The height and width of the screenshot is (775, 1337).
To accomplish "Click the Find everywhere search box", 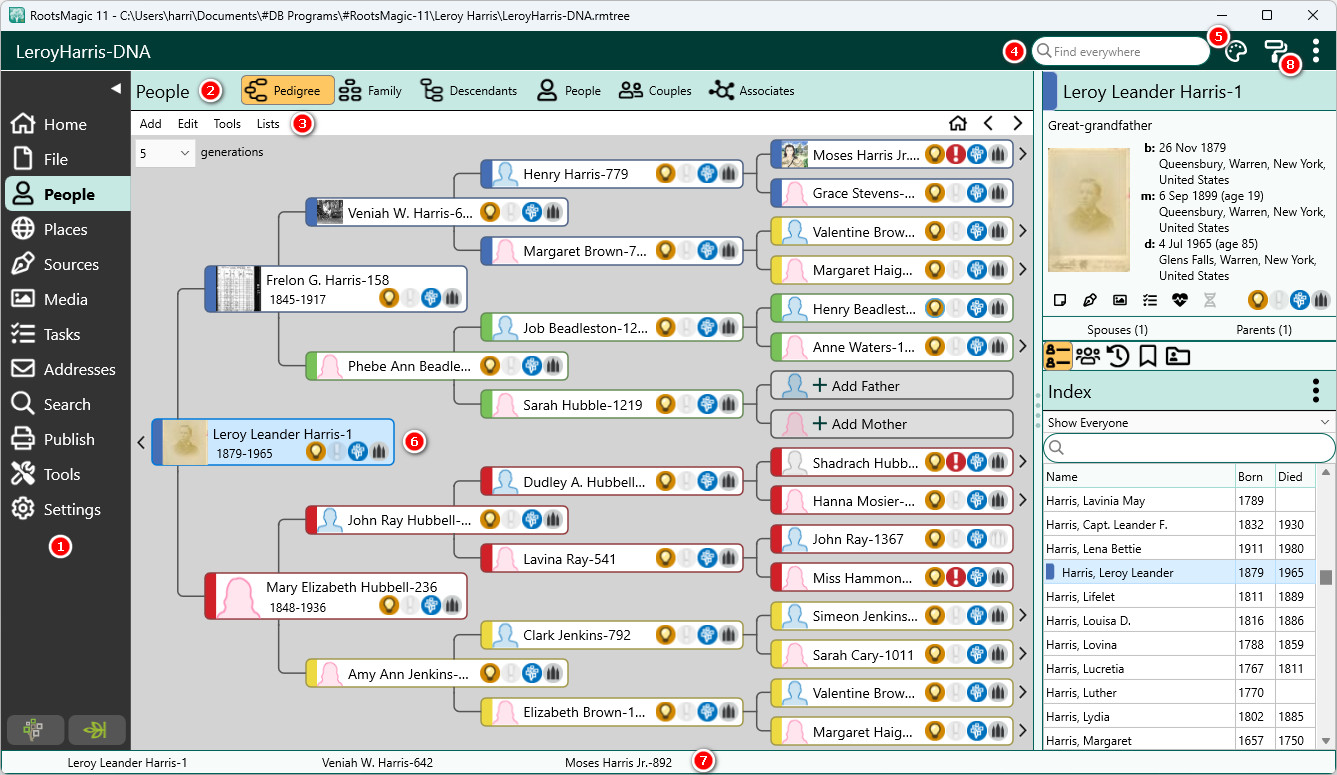I will [1120, 52].
